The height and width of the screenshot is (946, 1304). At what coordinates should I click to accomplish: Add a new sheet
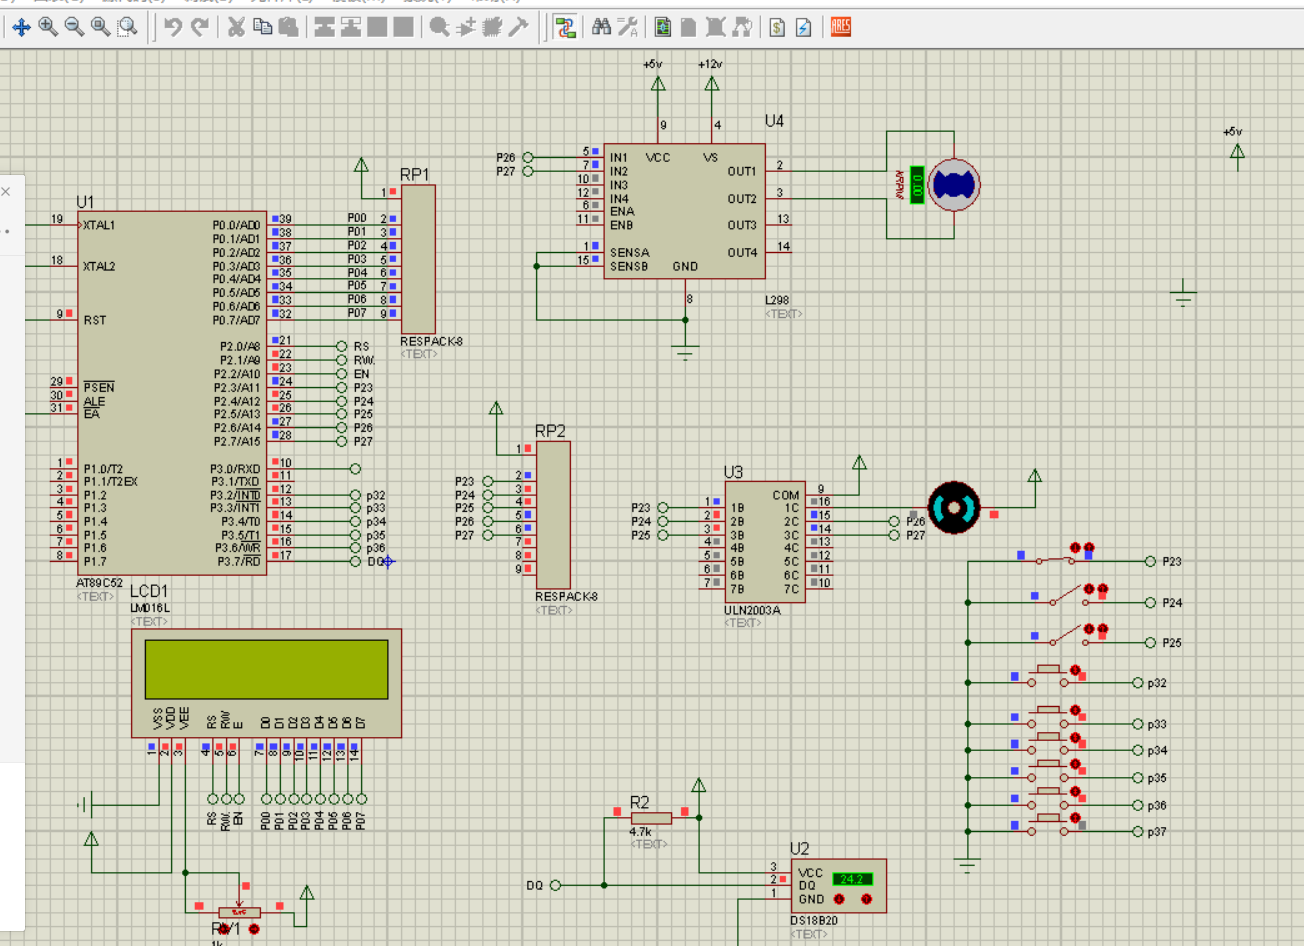[689, 27]
